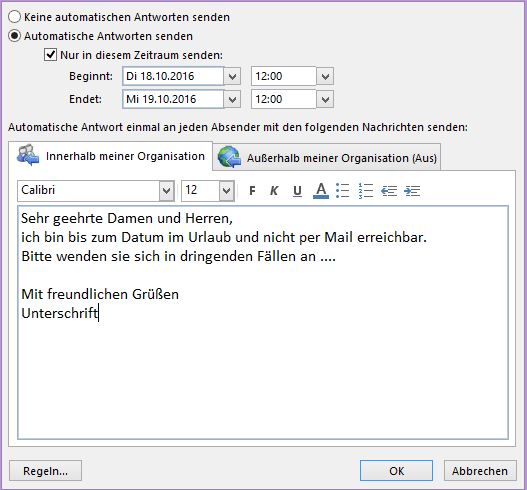
Task: Confirm settings with the OK button
Action: (396, 471)
